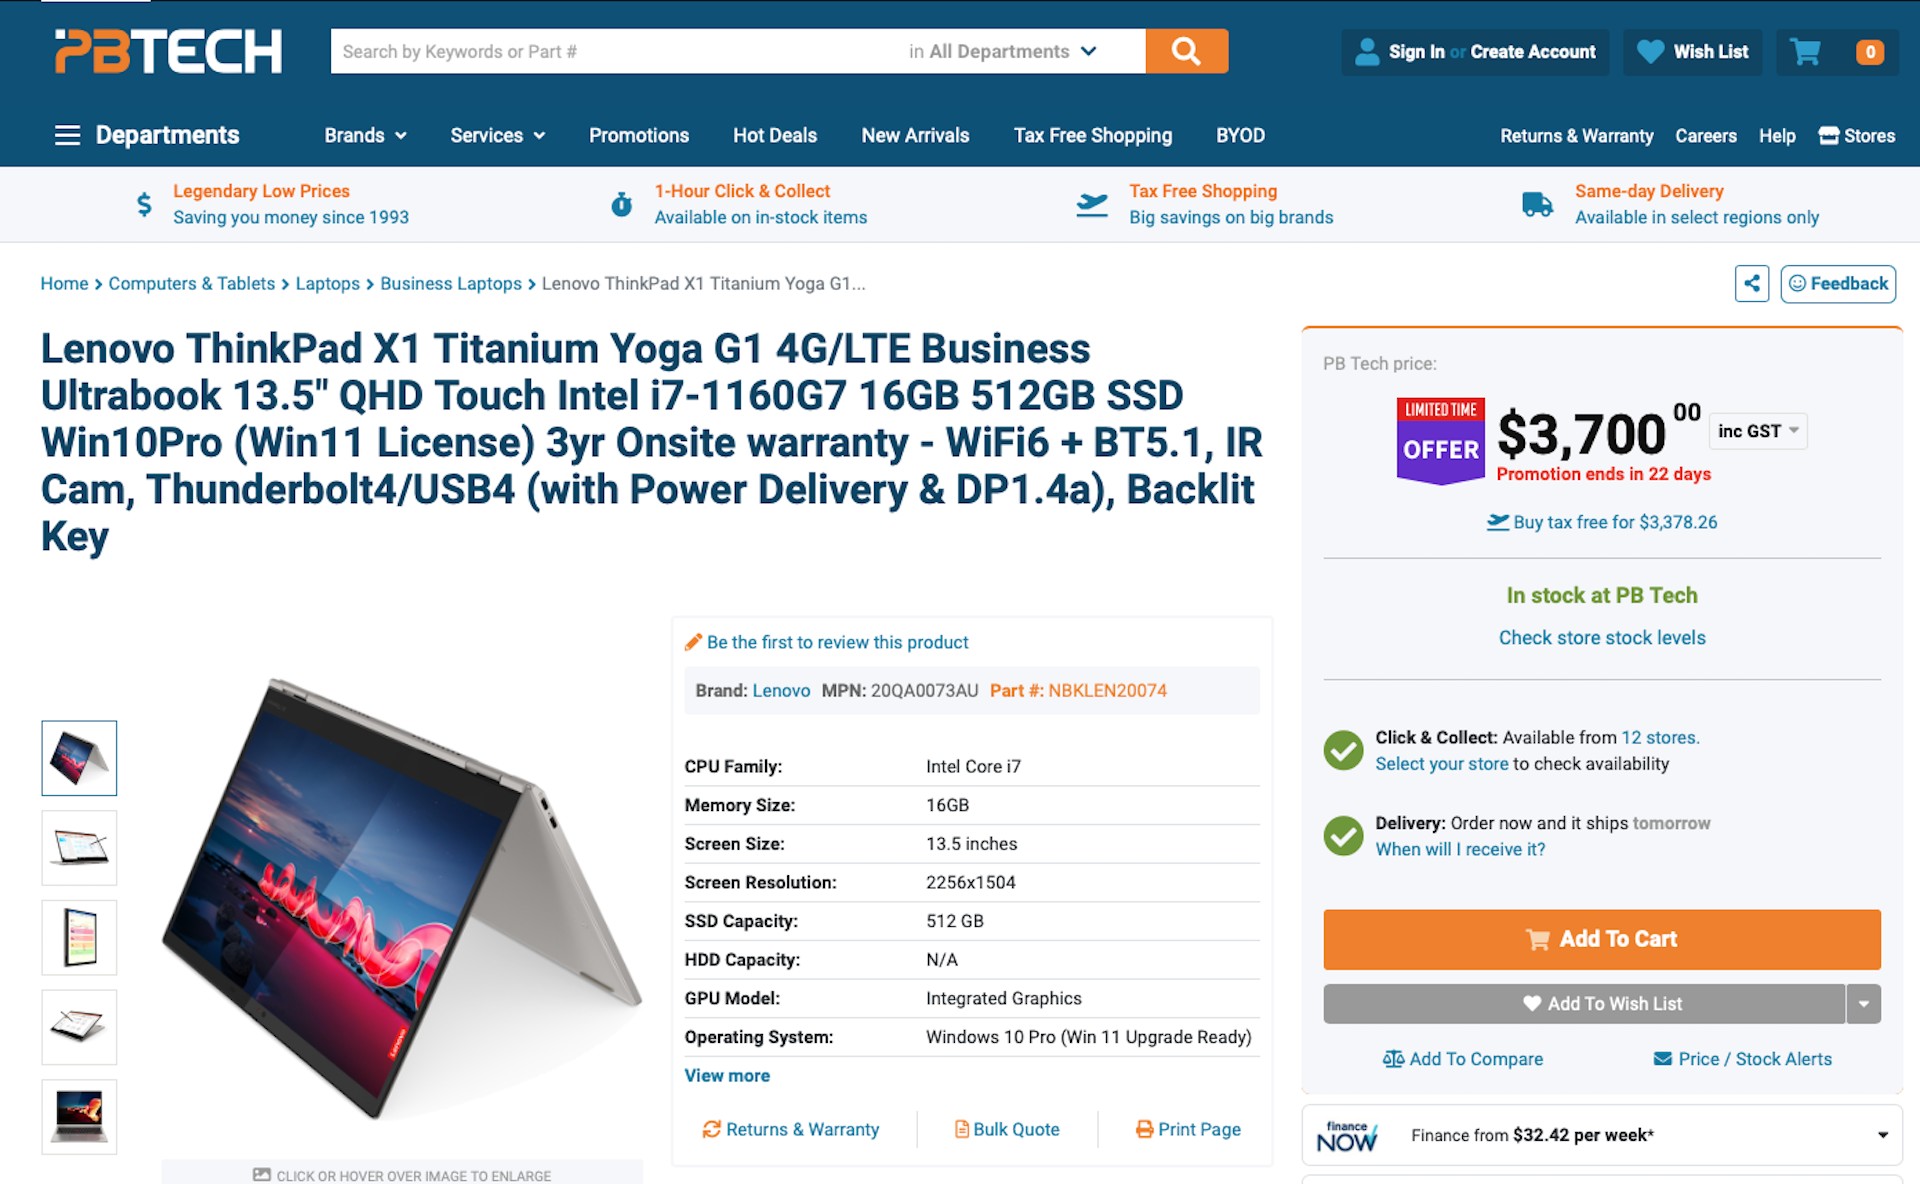Open the shopping cart icon
The width and height of the screenshot is (1920, 1184).
tap(1805, 52)
